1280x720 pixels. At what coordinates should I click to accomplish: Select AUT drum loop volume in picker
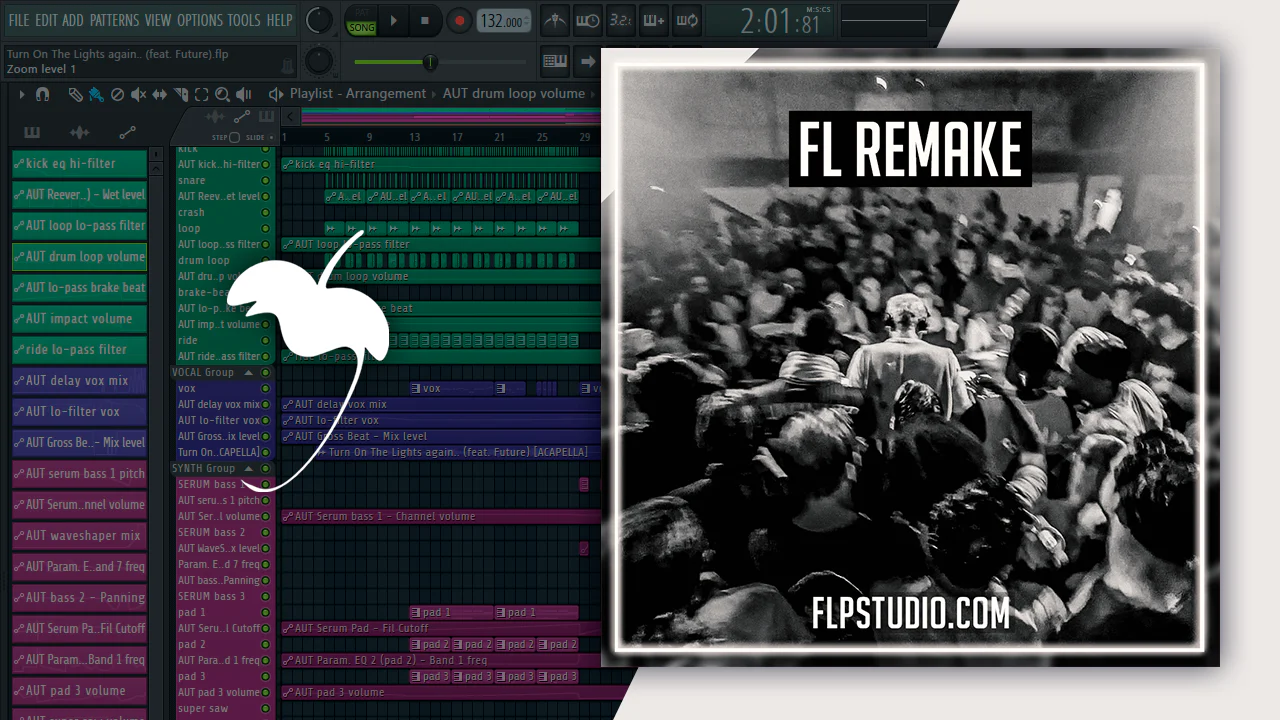(x=79, y=257)
